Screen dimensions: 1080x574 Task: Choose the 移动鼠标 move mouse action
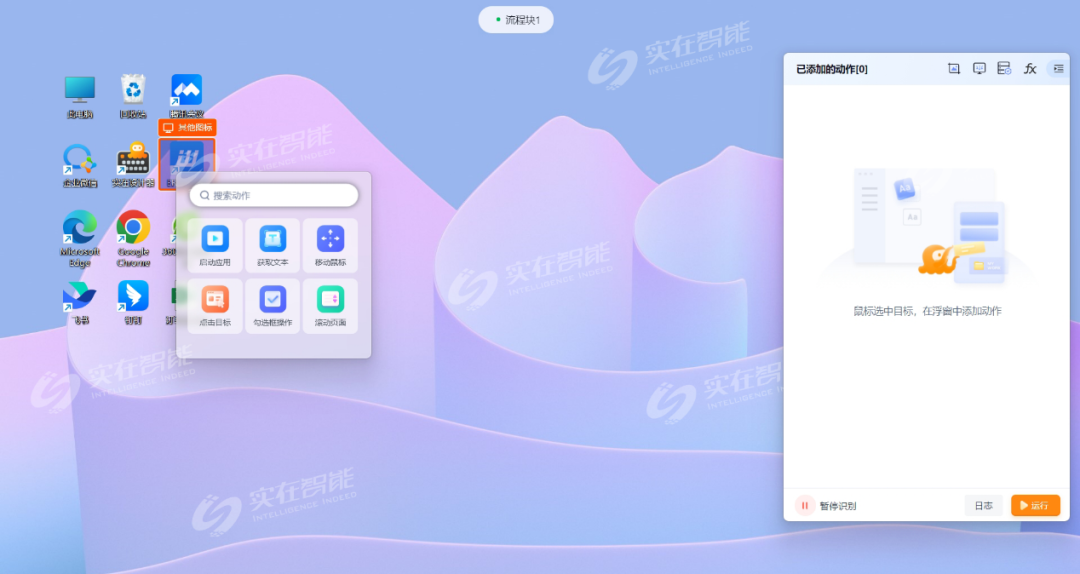[331, 246]
